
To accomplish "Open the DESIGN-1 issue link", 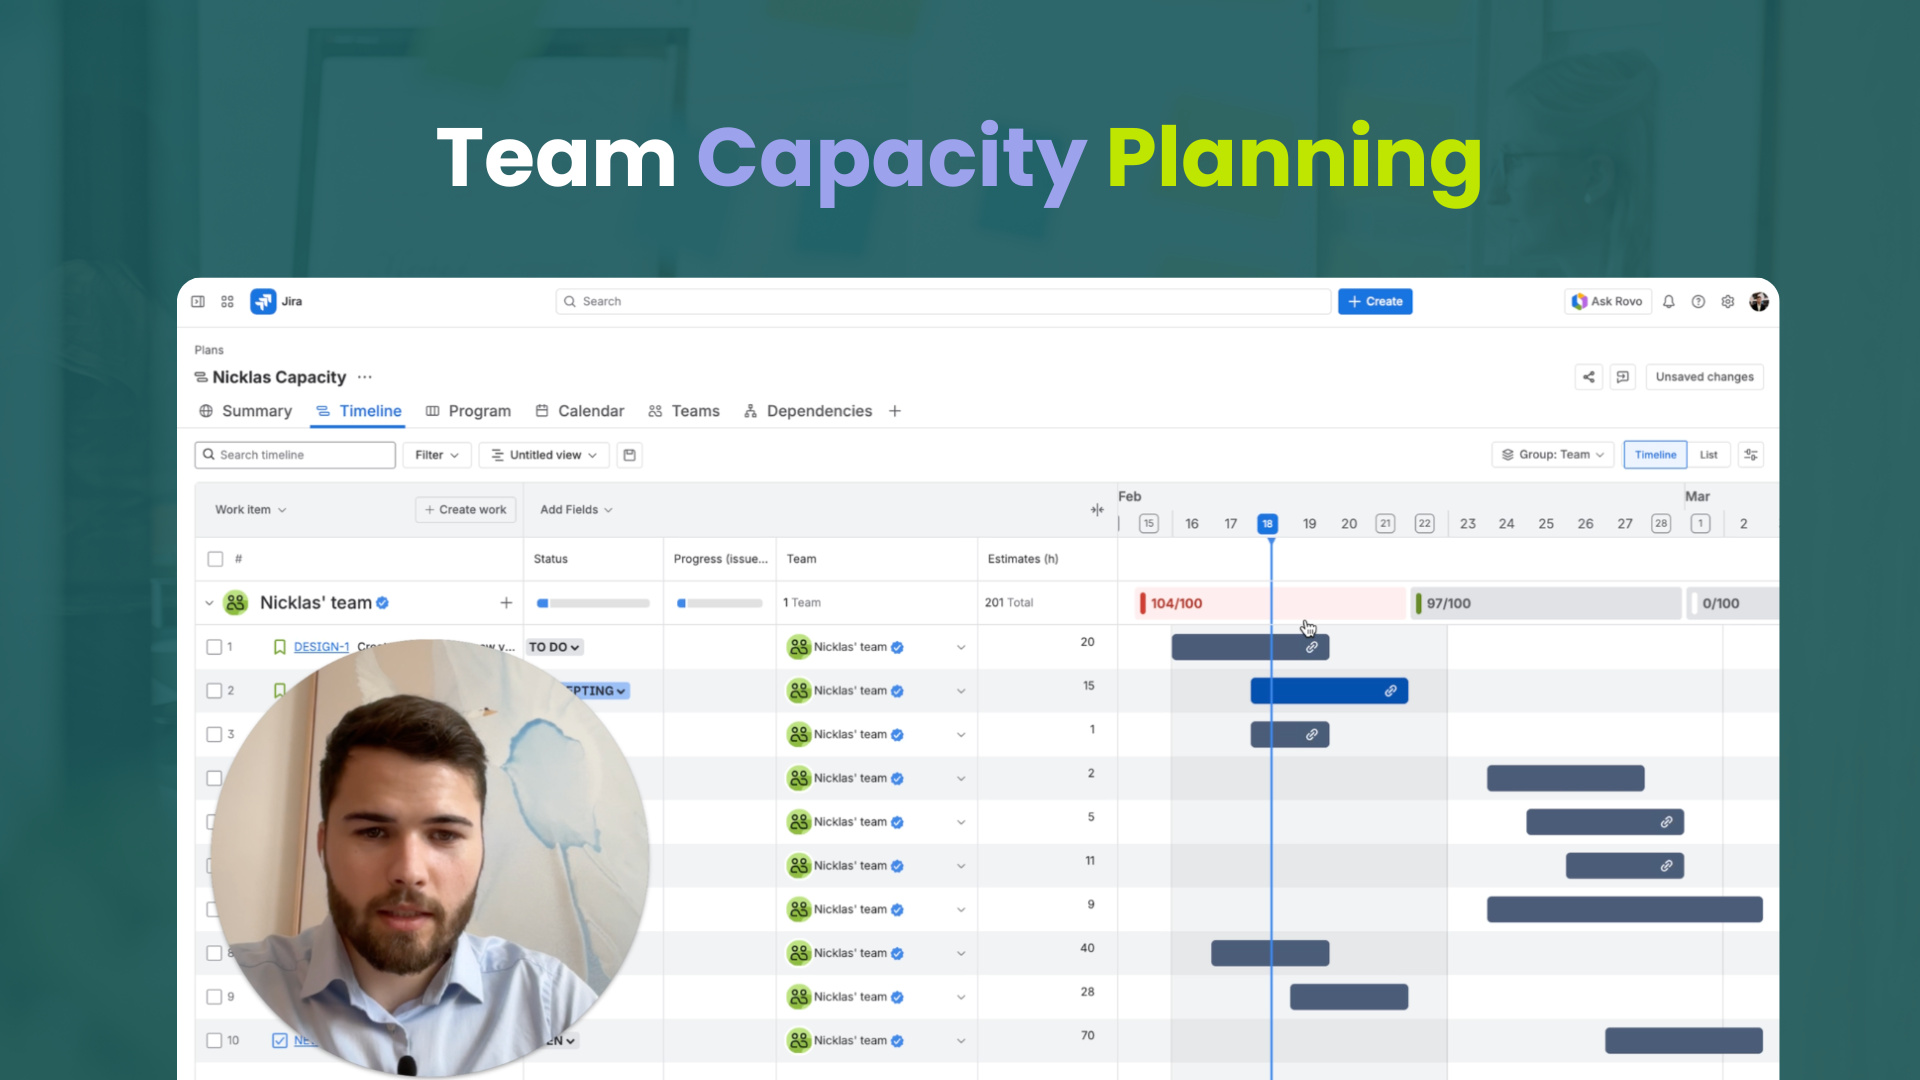I will tap(321, 647).
